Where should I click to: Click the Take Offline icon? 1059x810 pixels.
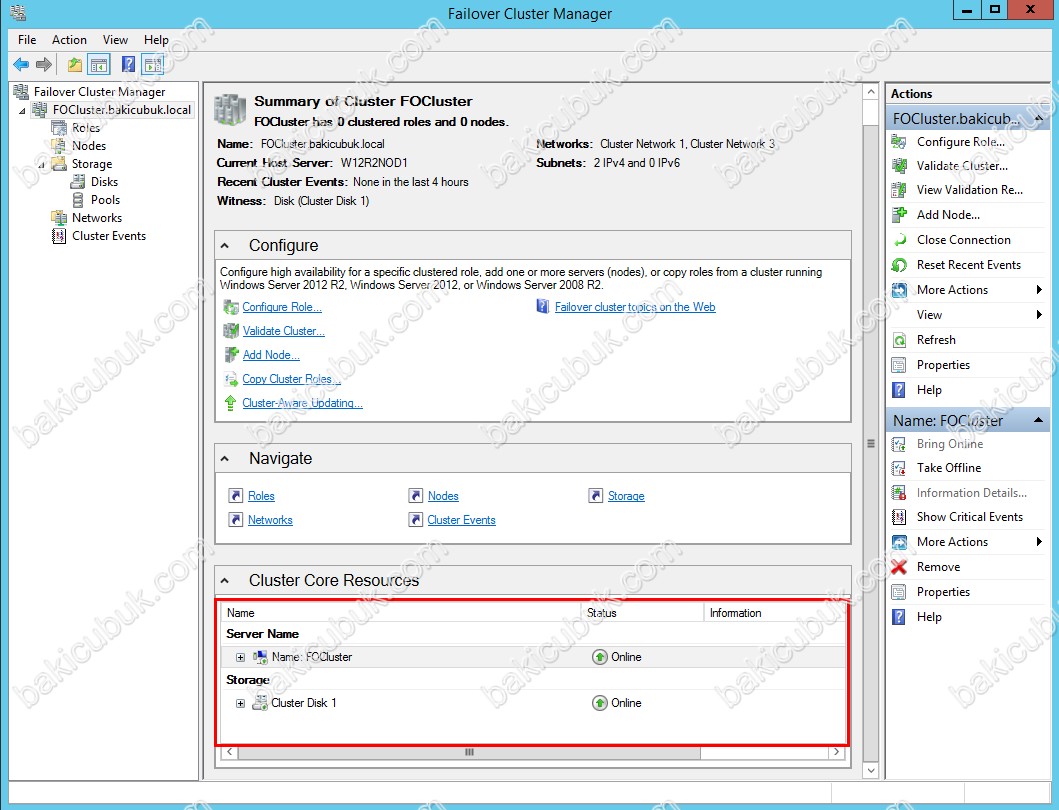pyautogui.click(x=899, y=467)
